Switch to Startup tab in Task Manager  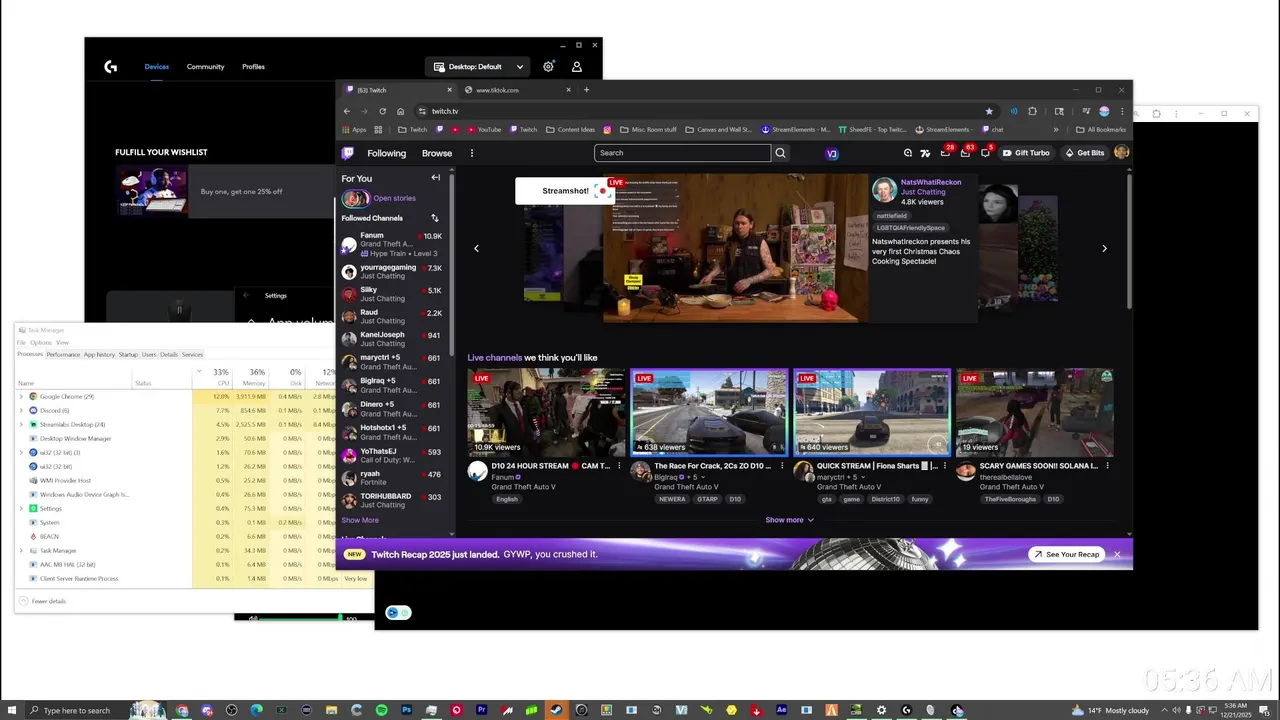click(128, 354)
